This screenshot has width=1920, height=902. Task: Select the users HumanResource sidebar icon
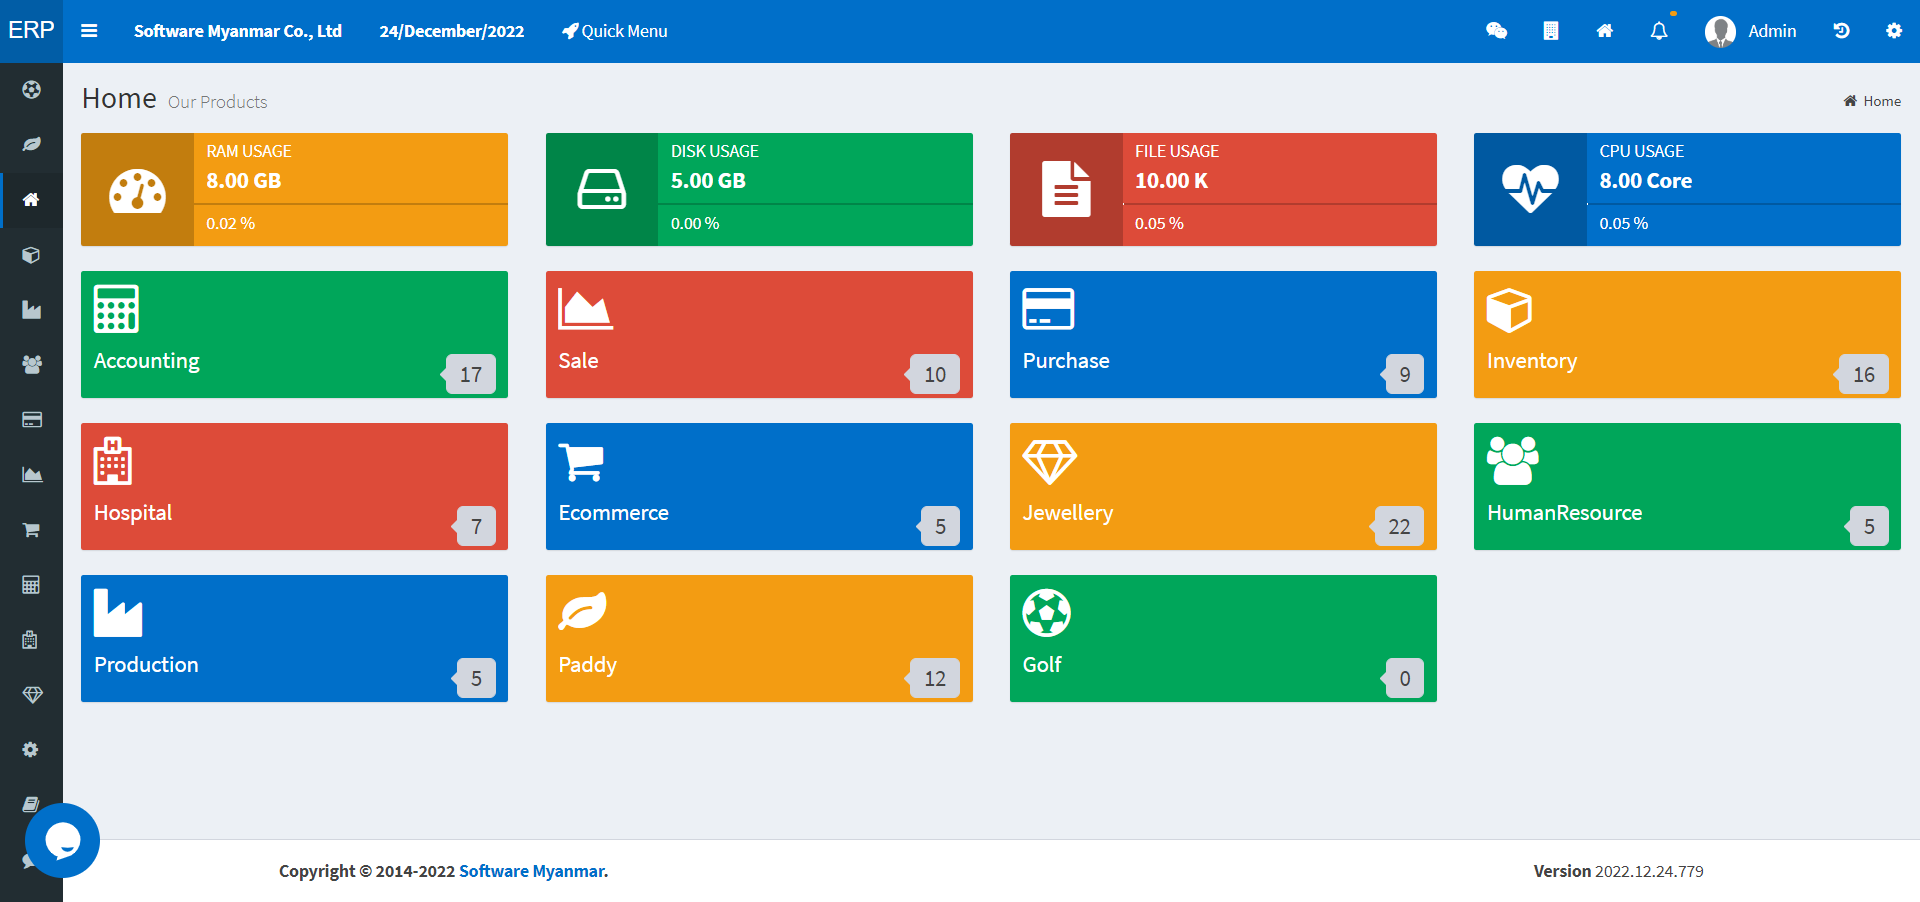coord(31,365)
